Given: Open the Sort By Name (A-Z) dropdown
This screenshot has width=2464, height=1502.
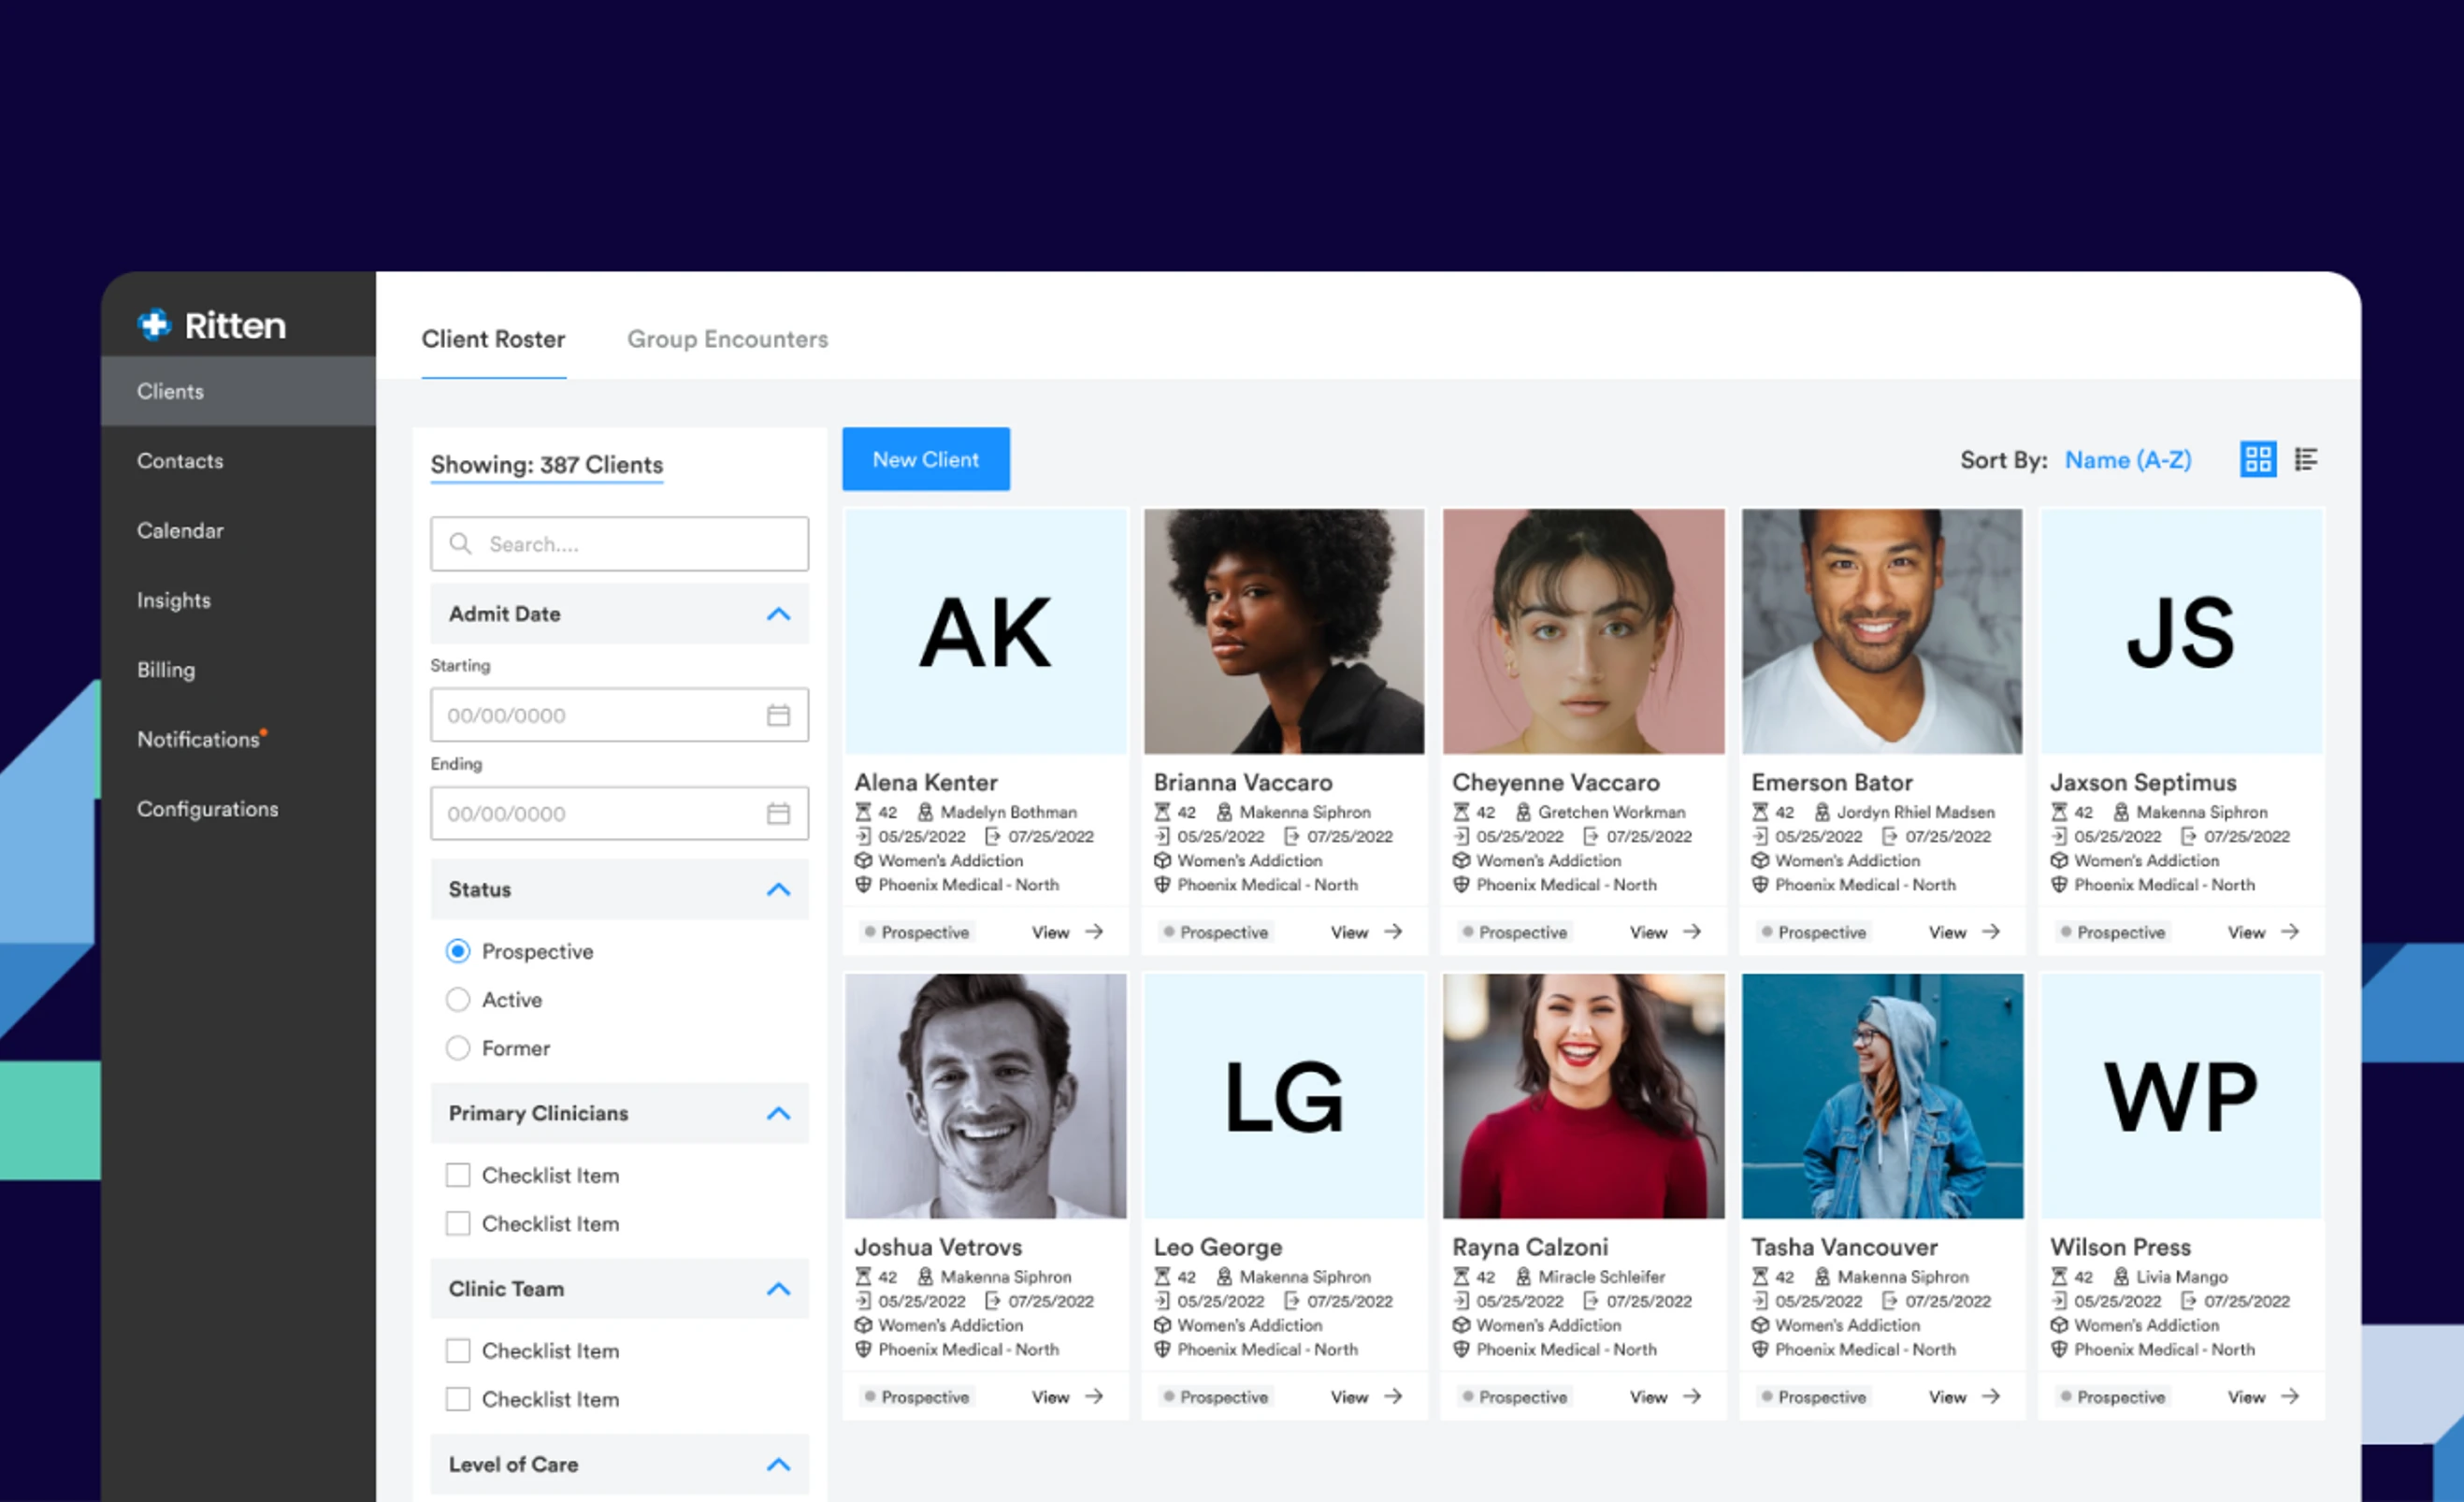Looking at the screenshot, I should [x=2127, y=460].
